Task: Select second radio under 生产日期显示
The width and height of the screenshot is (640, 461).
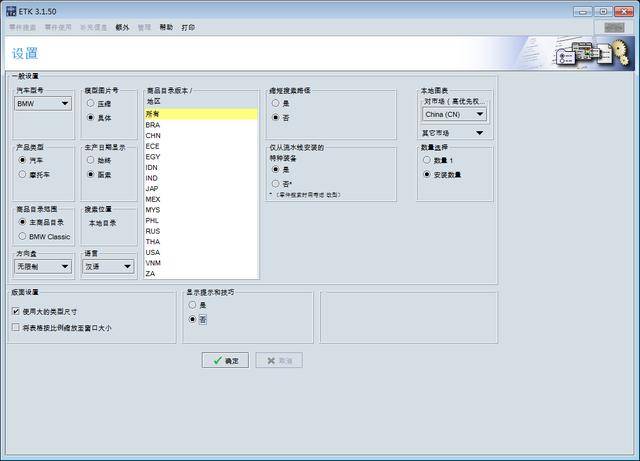Action: tap(91, 174)
